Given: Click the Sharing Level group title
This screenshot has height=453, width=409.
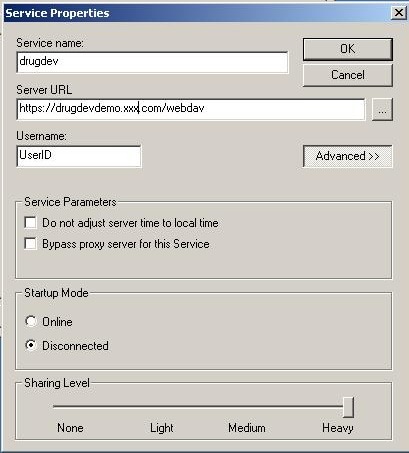Looking at the screenshot, I should (x=57, y=383).
